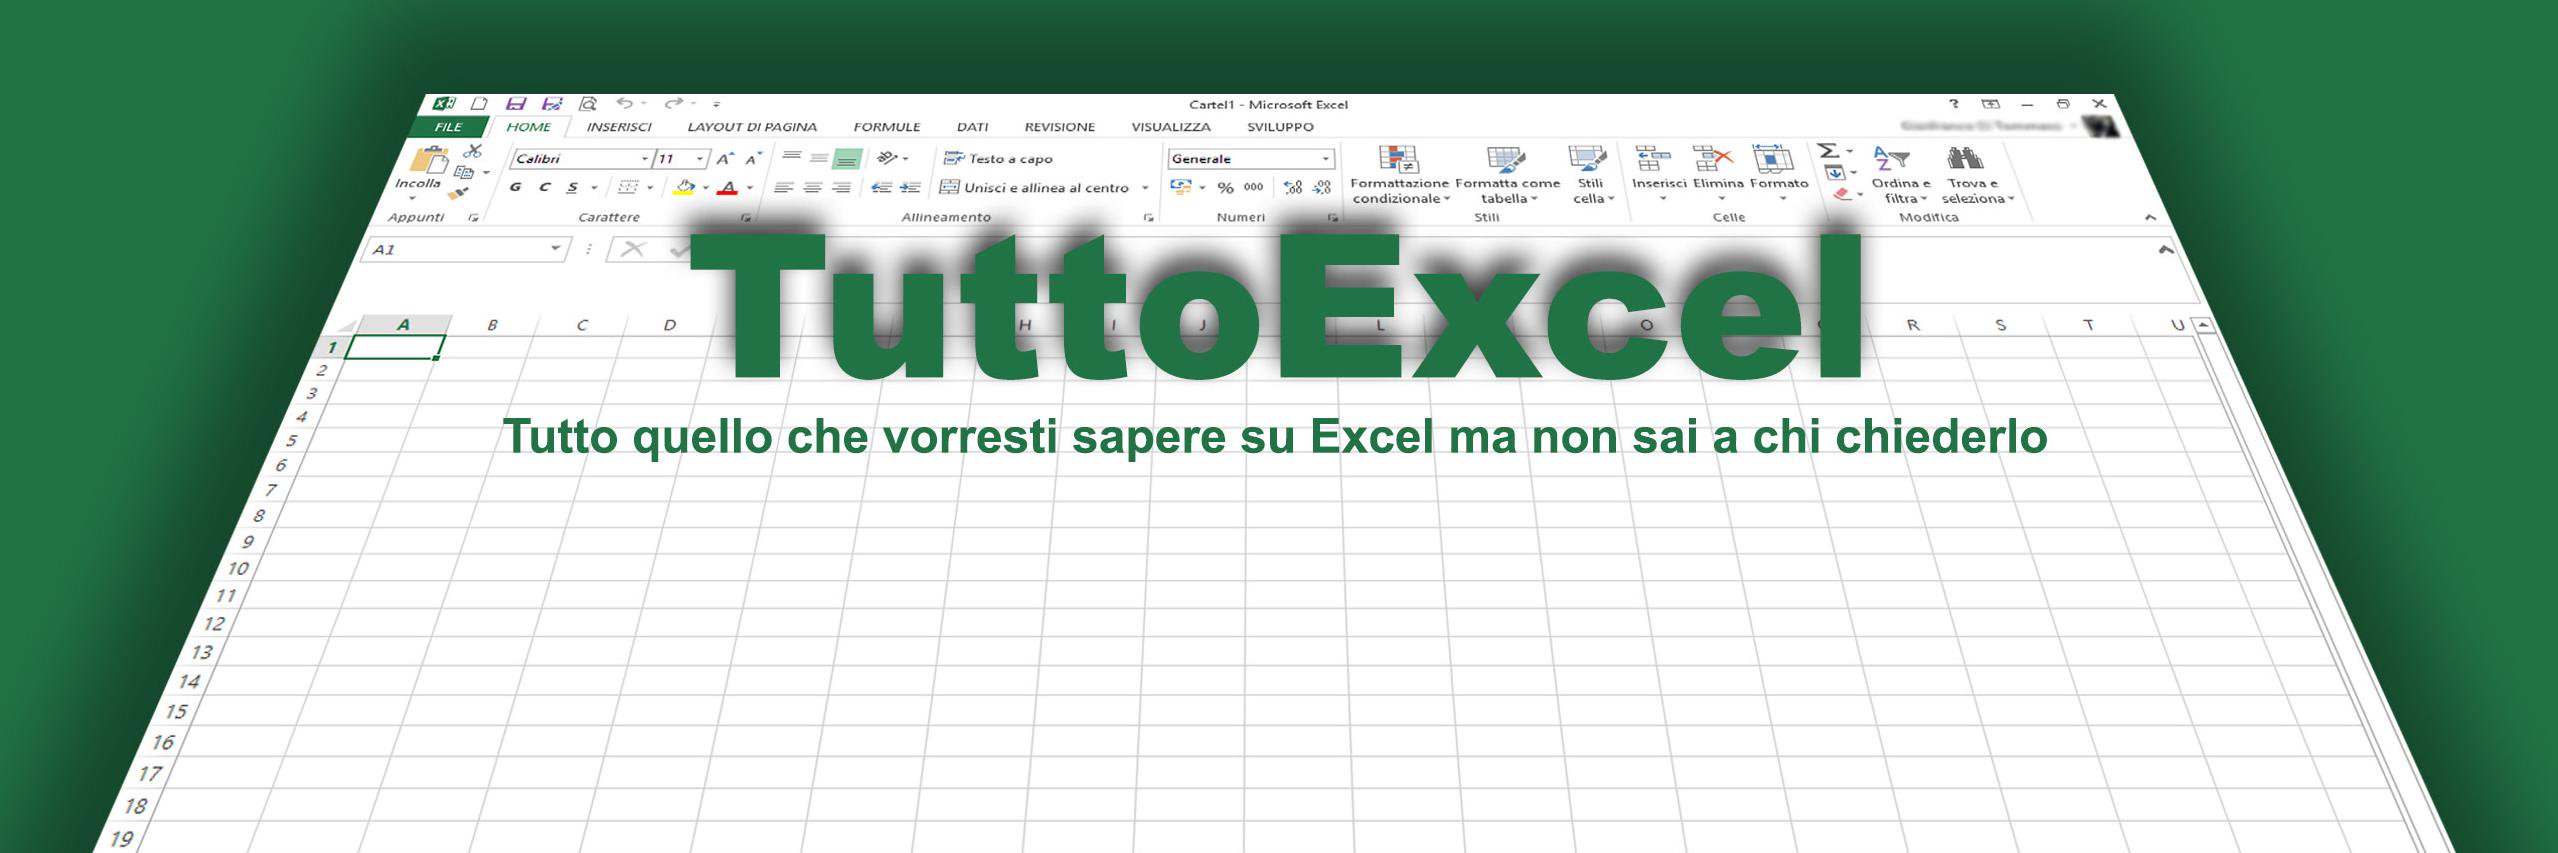2558x853 pixels.
Task: Switch to the DATI tab
Action: (x=972, y=127)
